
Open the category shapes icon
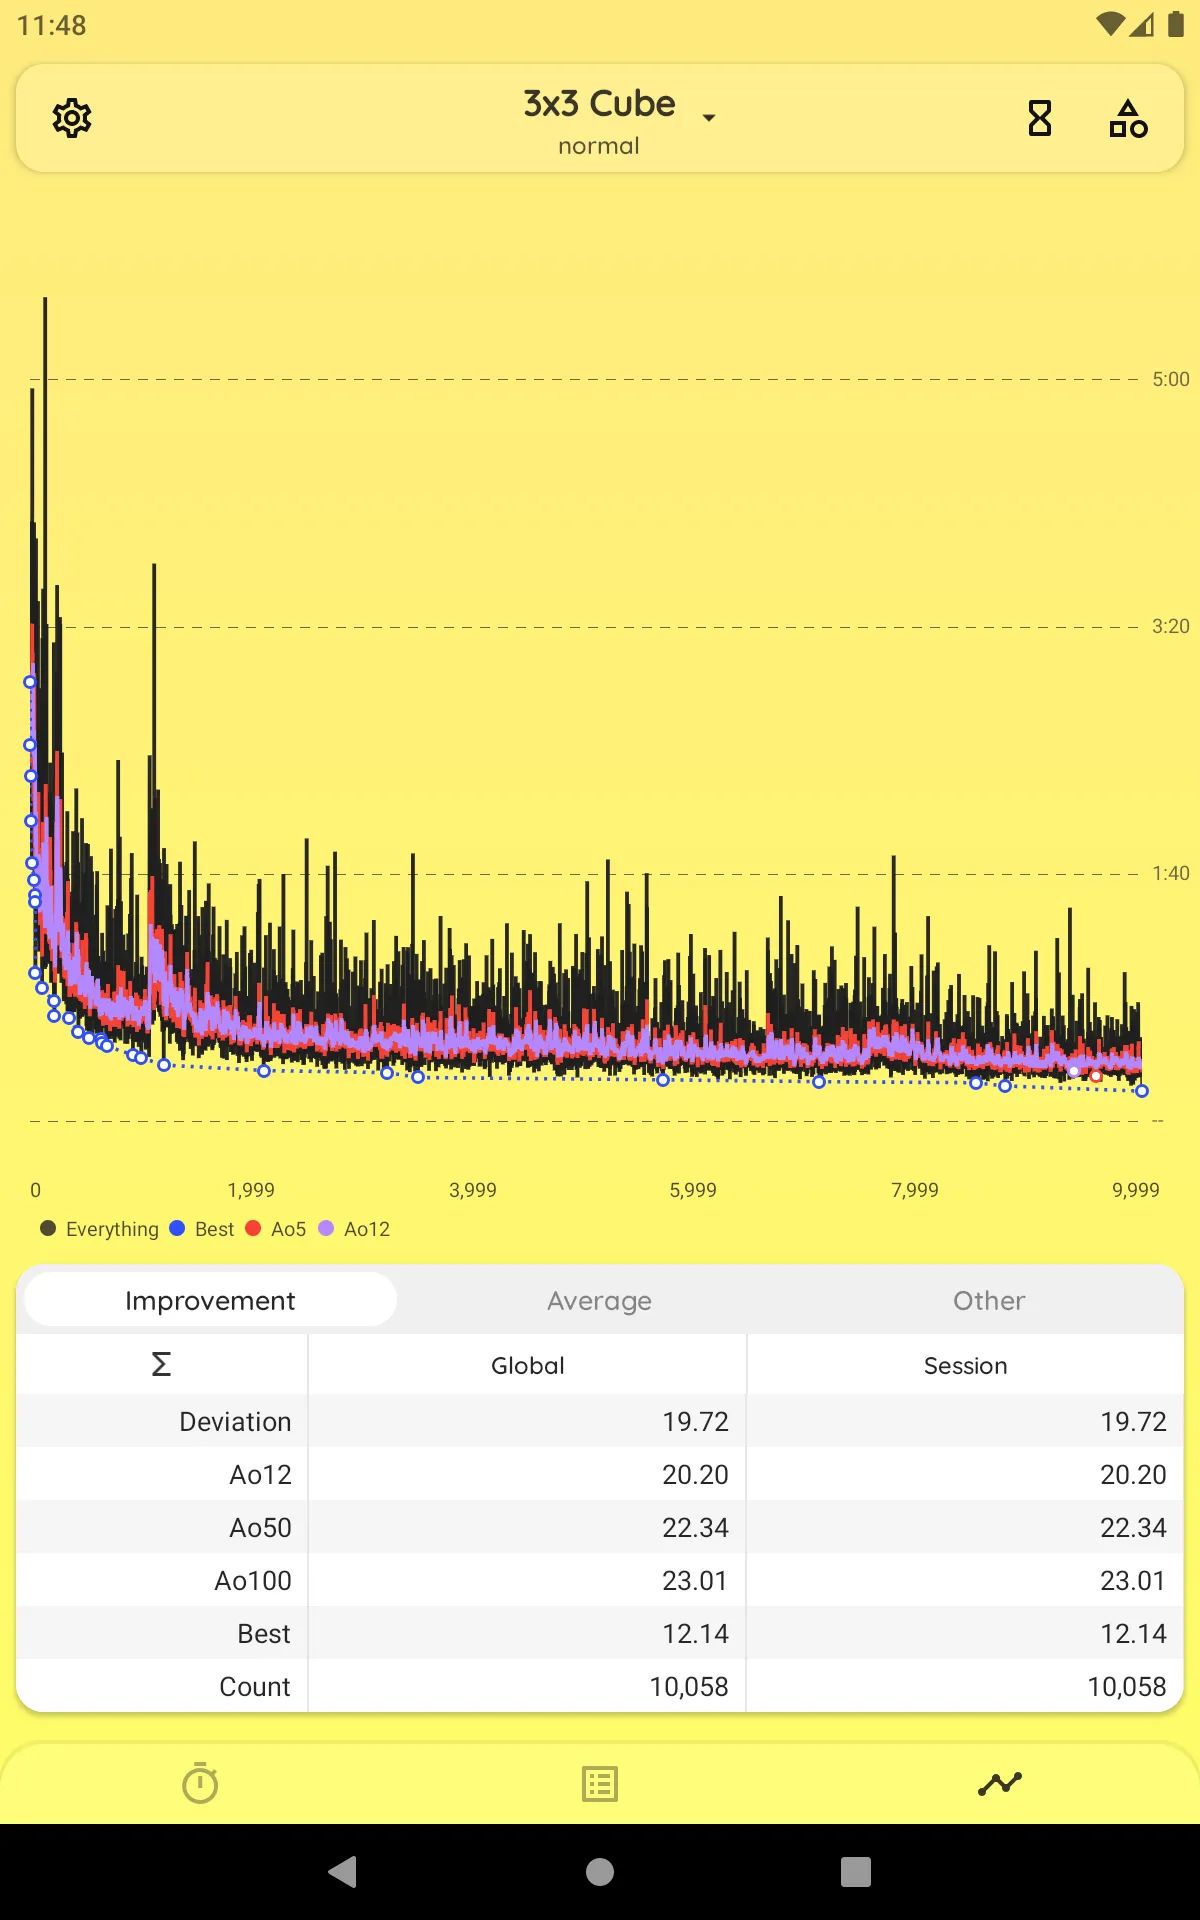(x=1128, y=118)
